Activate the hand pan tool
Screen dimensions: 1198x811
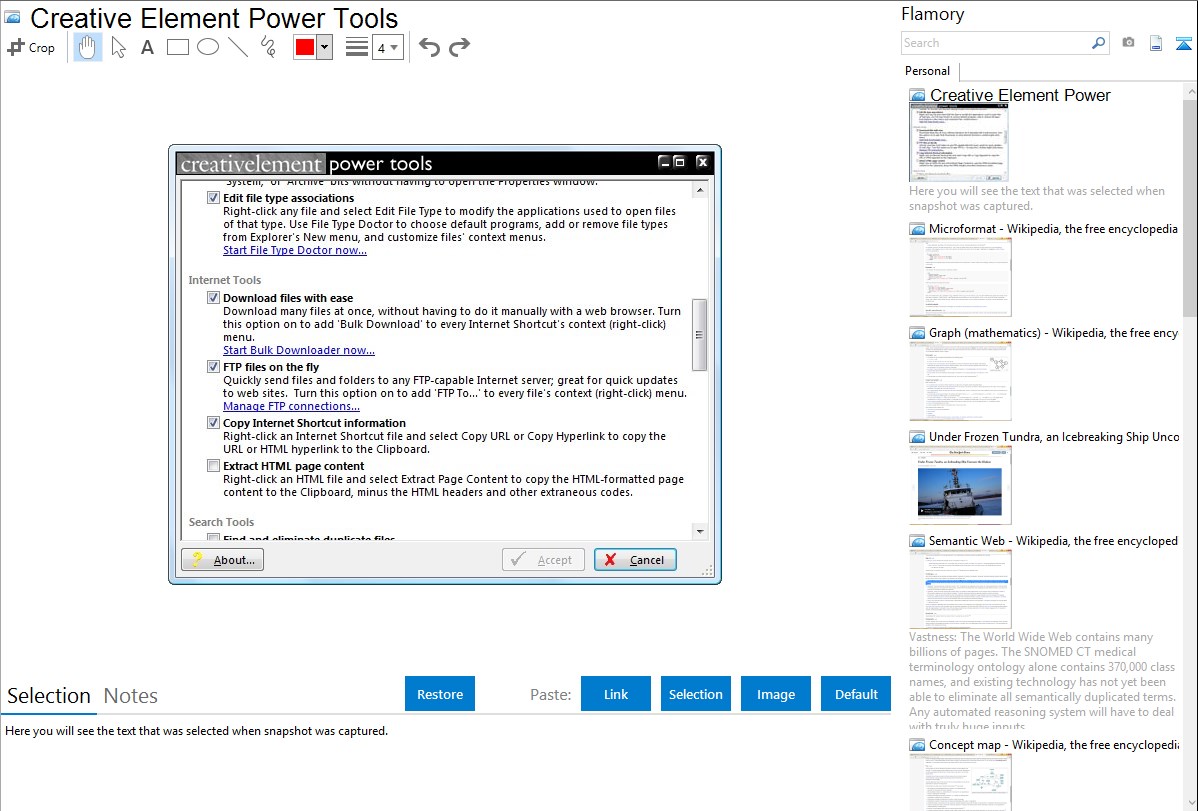point(88,47)
